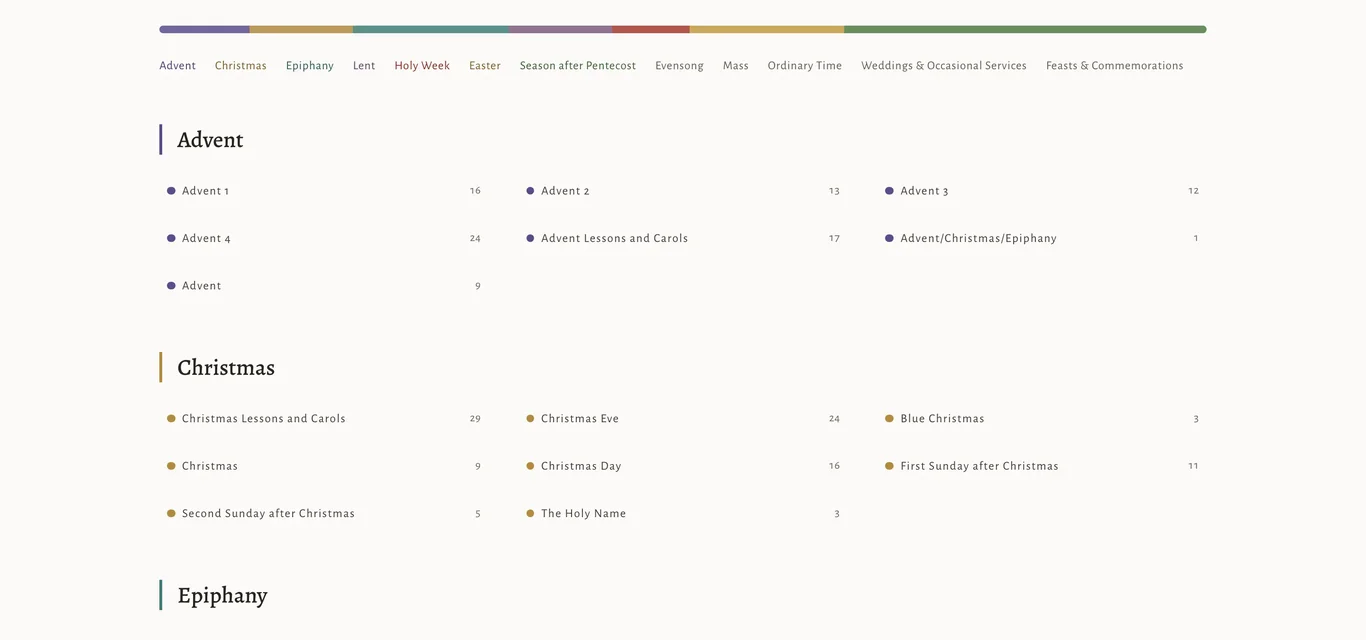Click the purple Advent segment of color bar
Image resolution: width=1366 pixels, height=640 pixels.
204,29
